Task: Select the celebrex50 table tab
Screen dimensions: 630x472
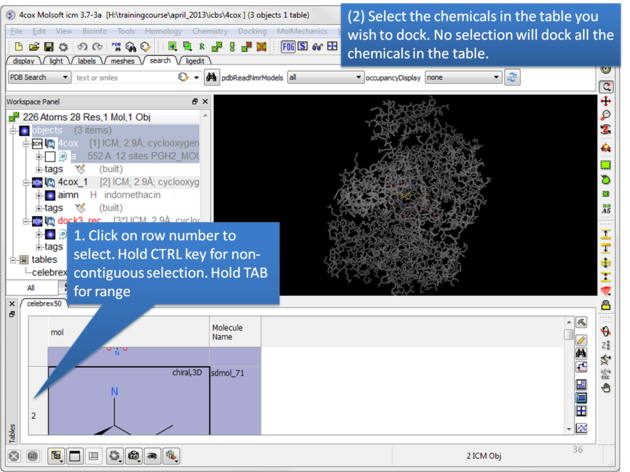Action: [x=45, y=303]
